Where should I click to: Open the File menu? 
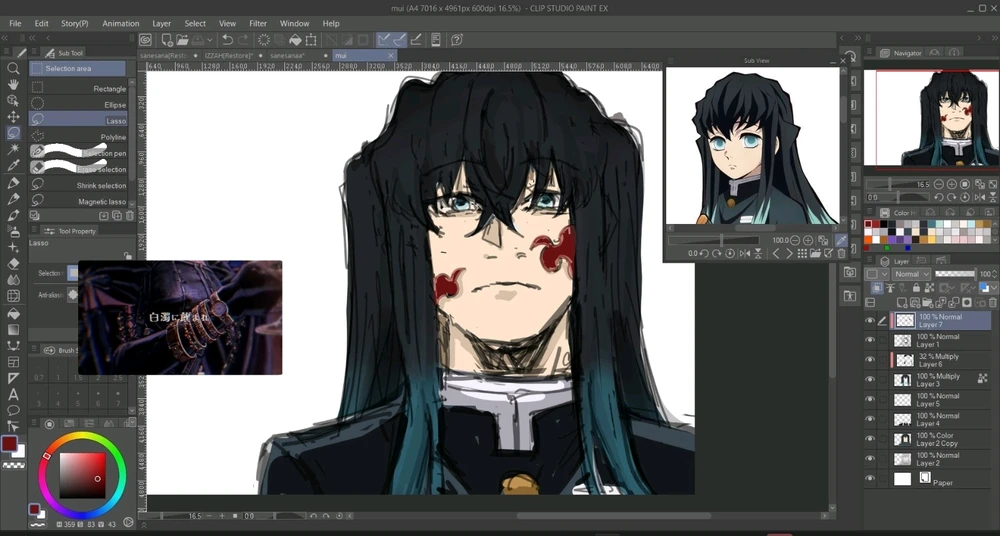coord(15,23)
